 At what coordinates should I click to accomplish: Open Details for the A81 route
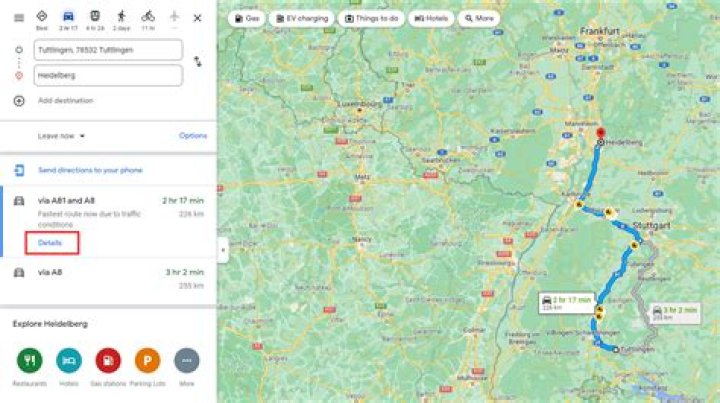tap(50, 243)
